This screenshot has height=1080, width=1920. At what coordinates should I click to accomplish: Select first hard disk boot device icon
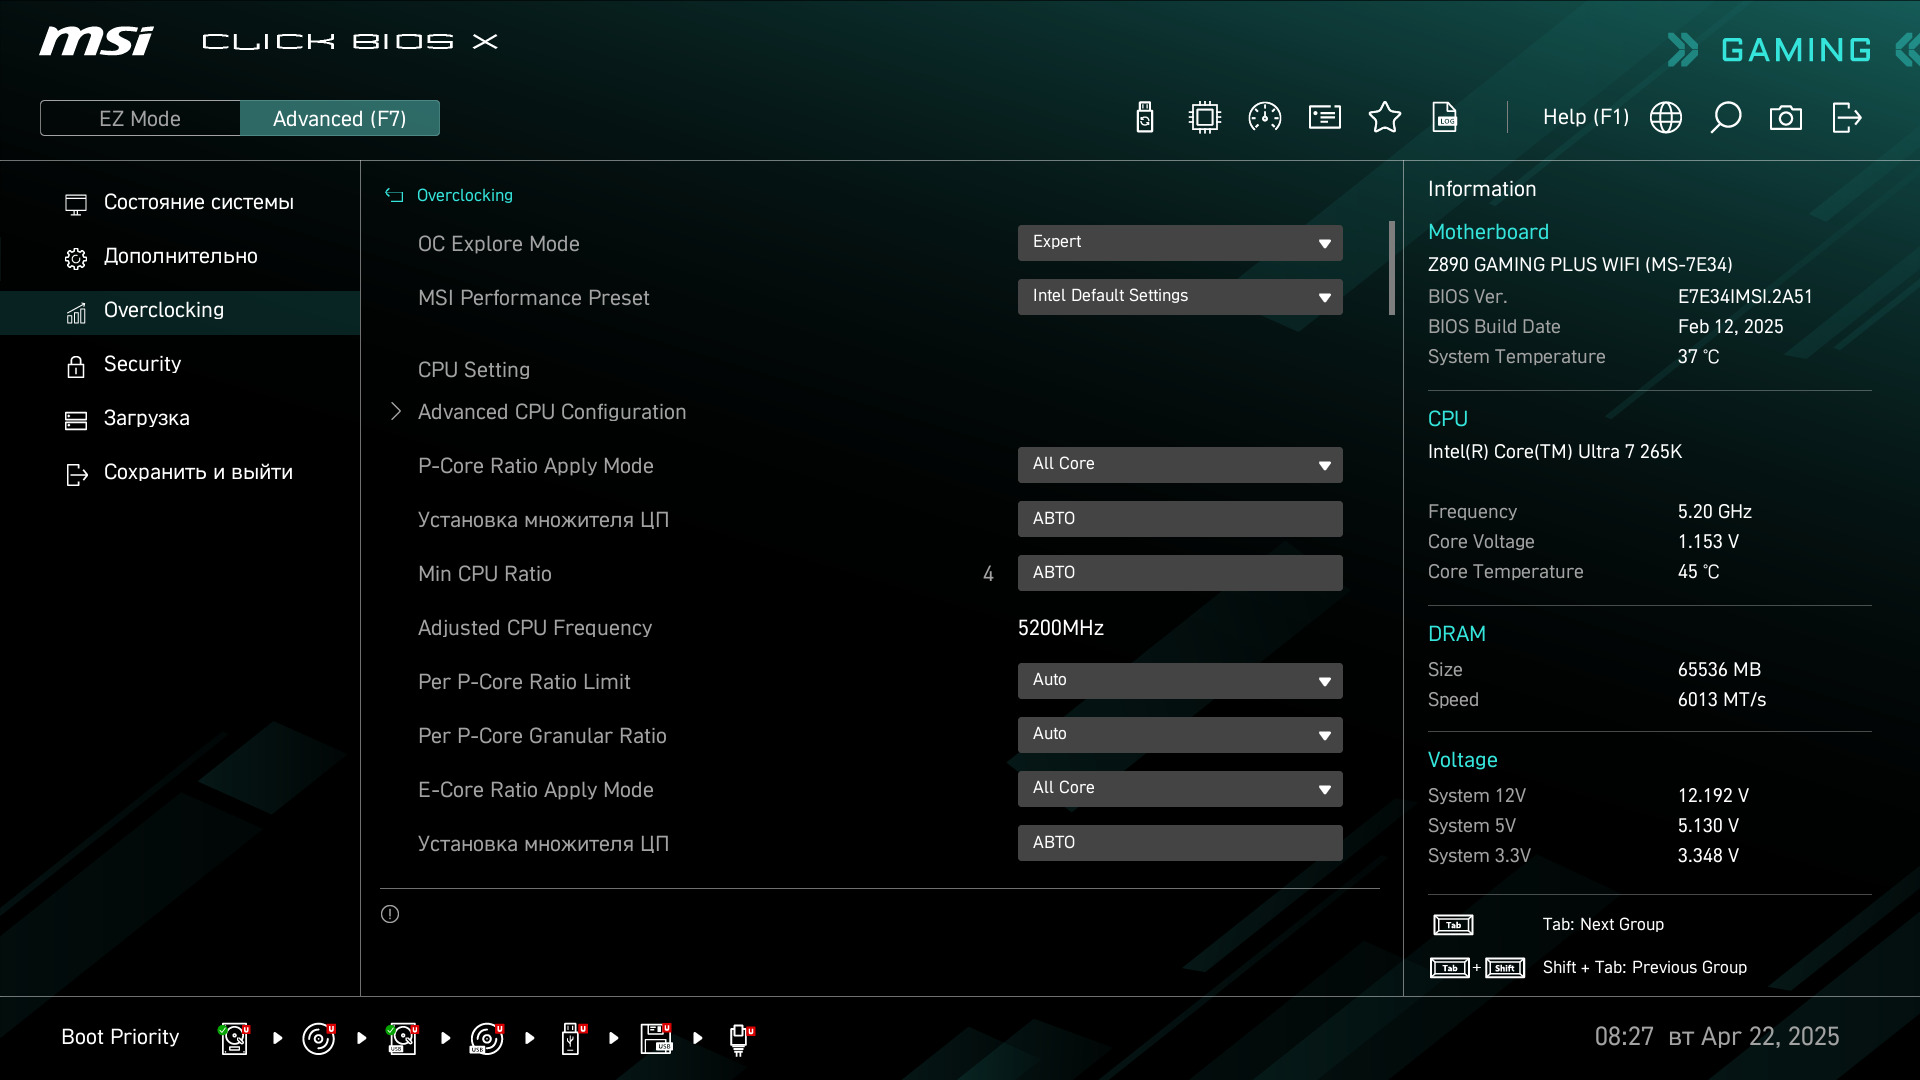click(234, 1038)
